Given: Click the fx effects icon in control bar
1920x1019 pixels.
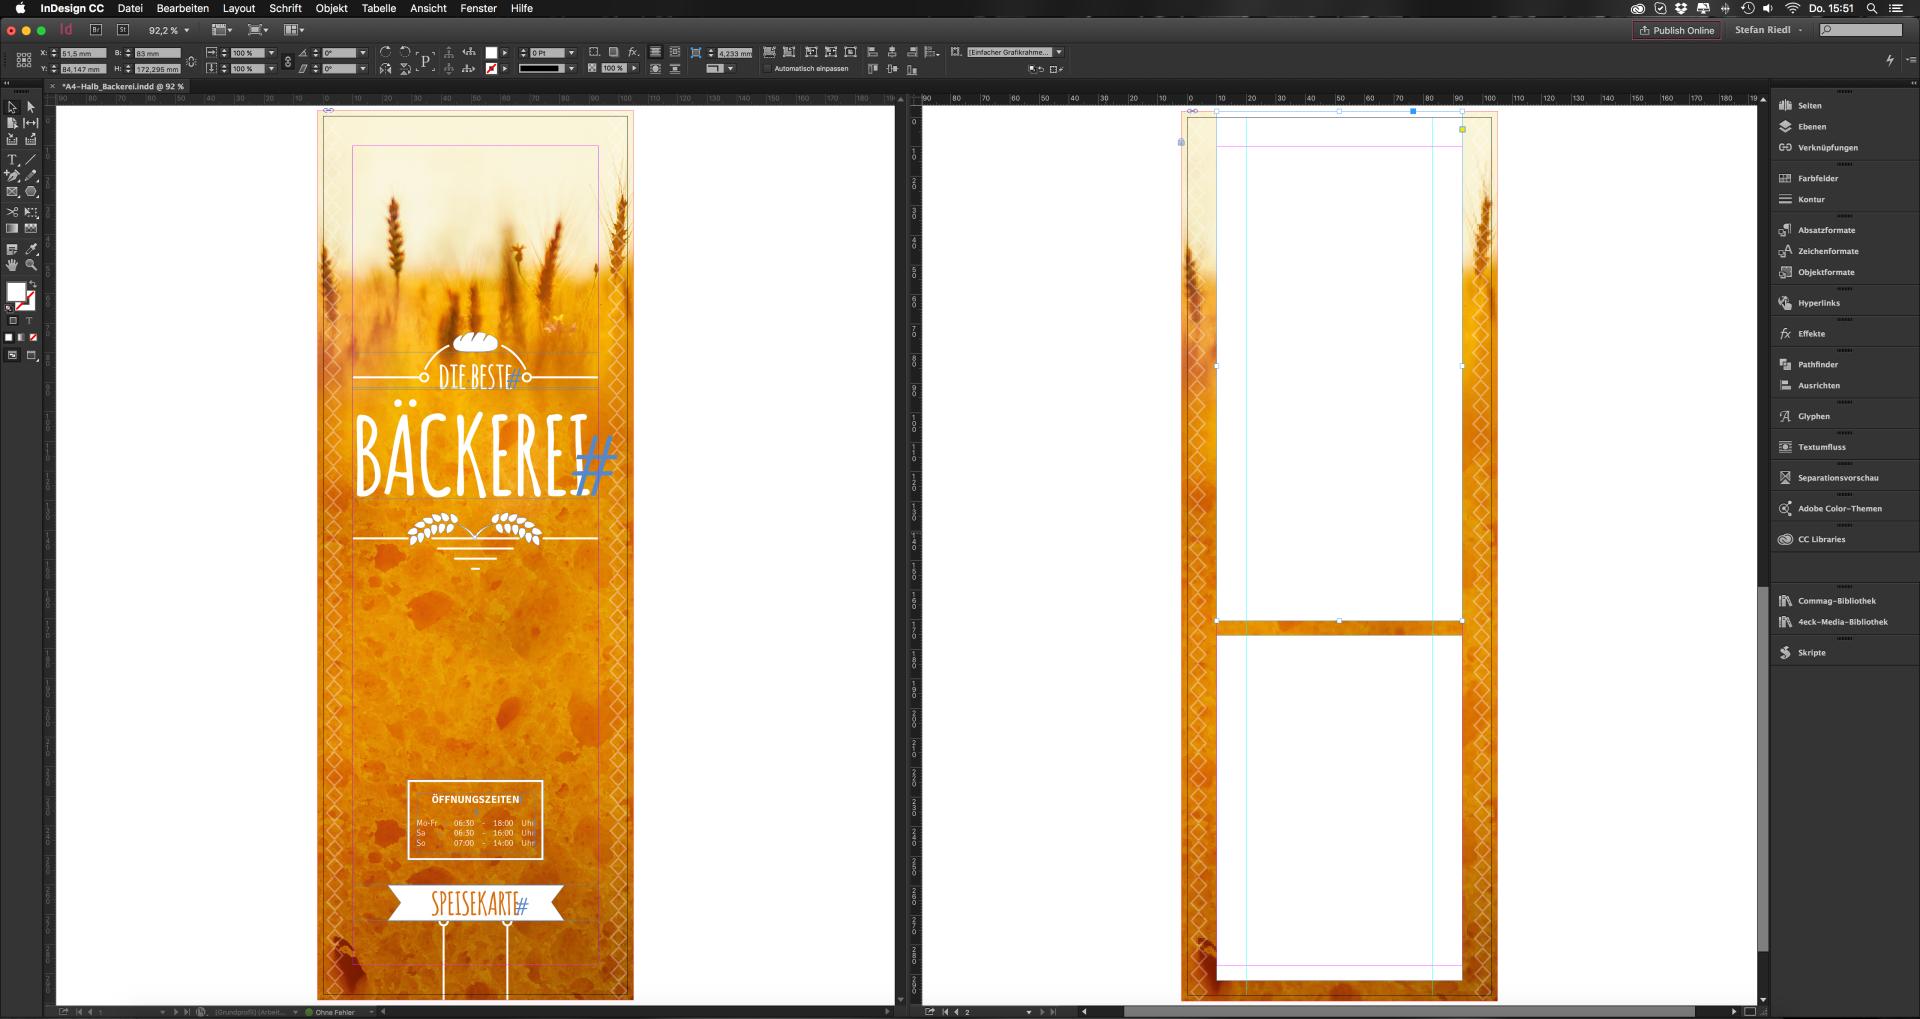Looking at the screenshot, I should pyautogui.click(x=633, y=52).
